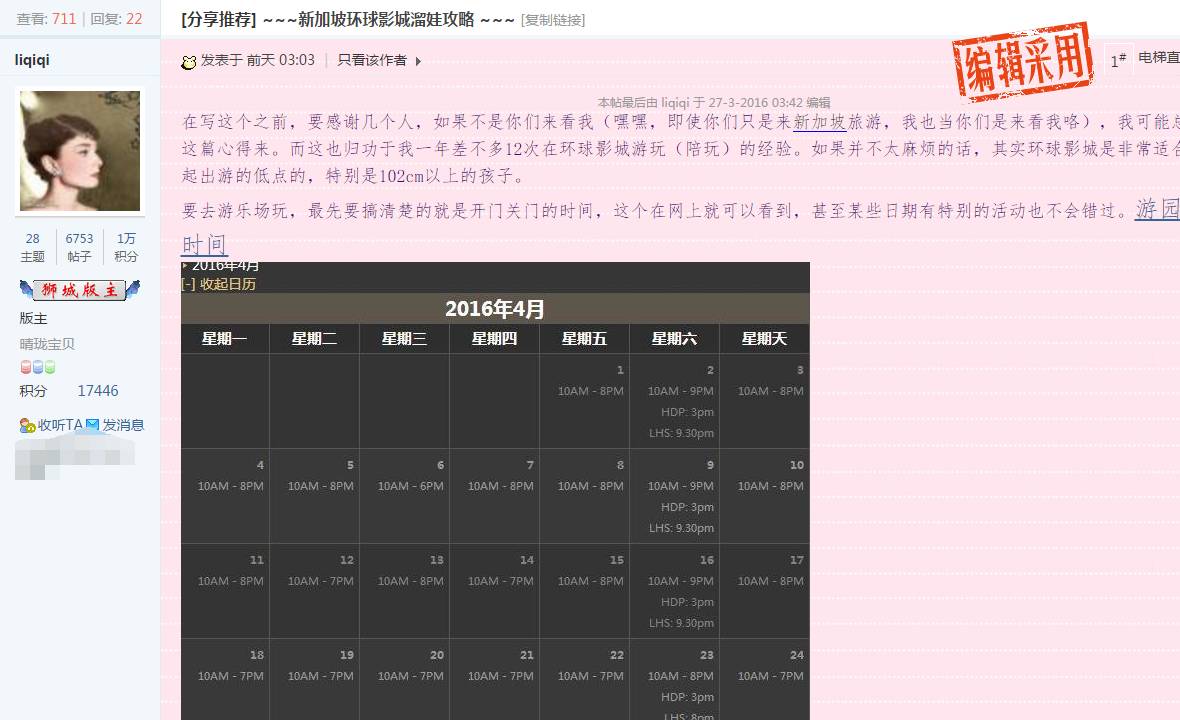1180x720 pixels.
Task: Click the 晴珑宝贝 title text
Action: click(47, 344)
